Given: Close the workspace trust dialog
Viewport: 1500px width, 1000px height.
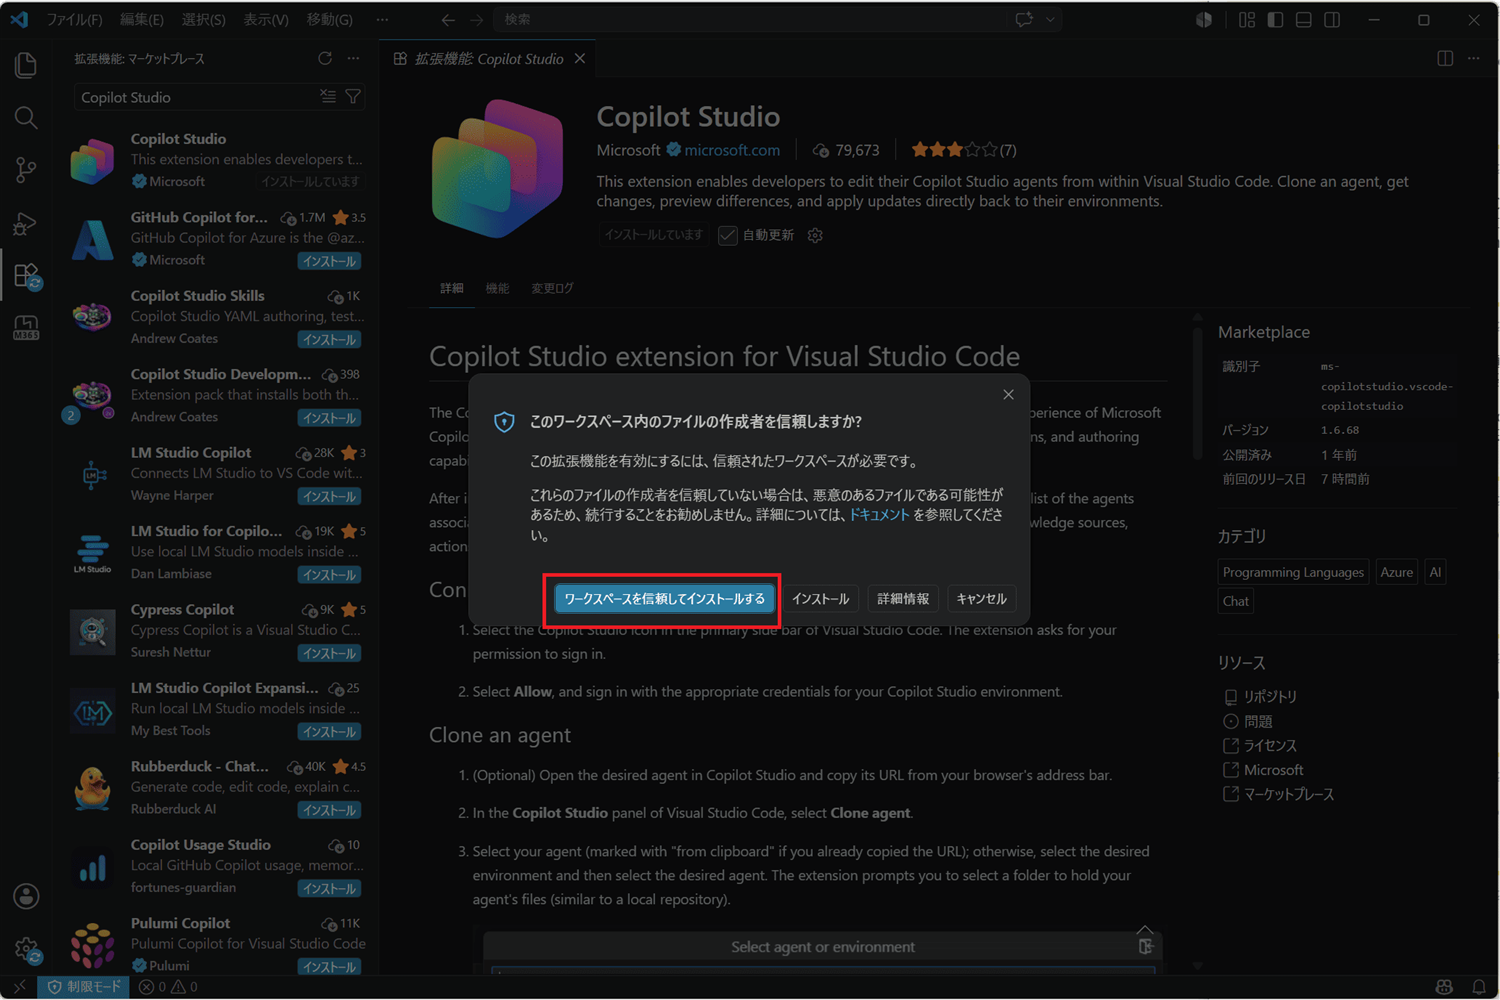Looking at the screenshot, I should pos(1008,395).
